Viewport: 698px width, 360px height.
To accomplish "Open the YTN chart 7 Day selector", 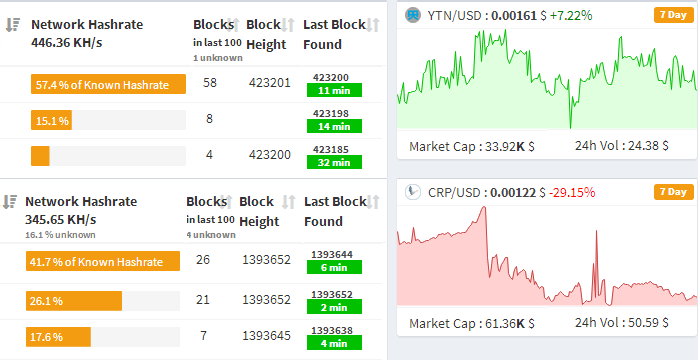I will pos(674,15).
